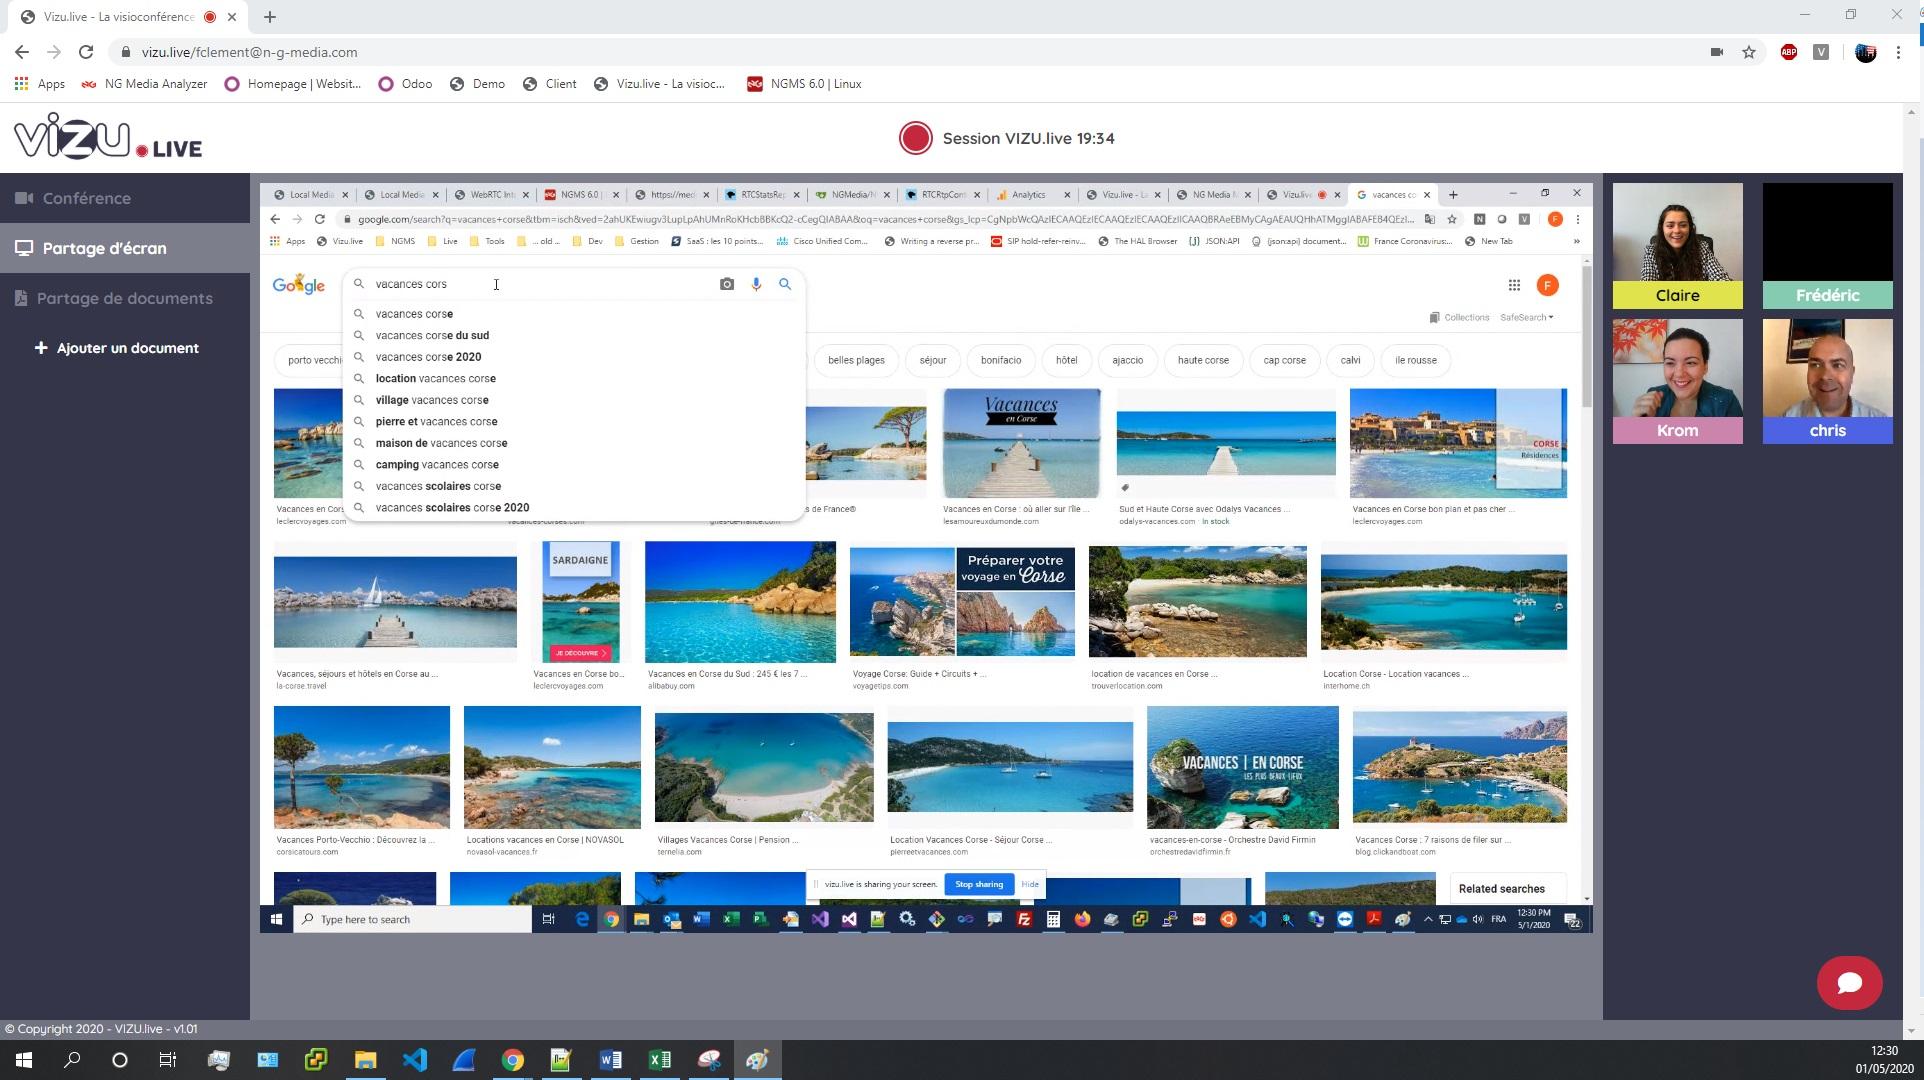
Task: Open the Windows Start menu
Action: point(24,1060)
